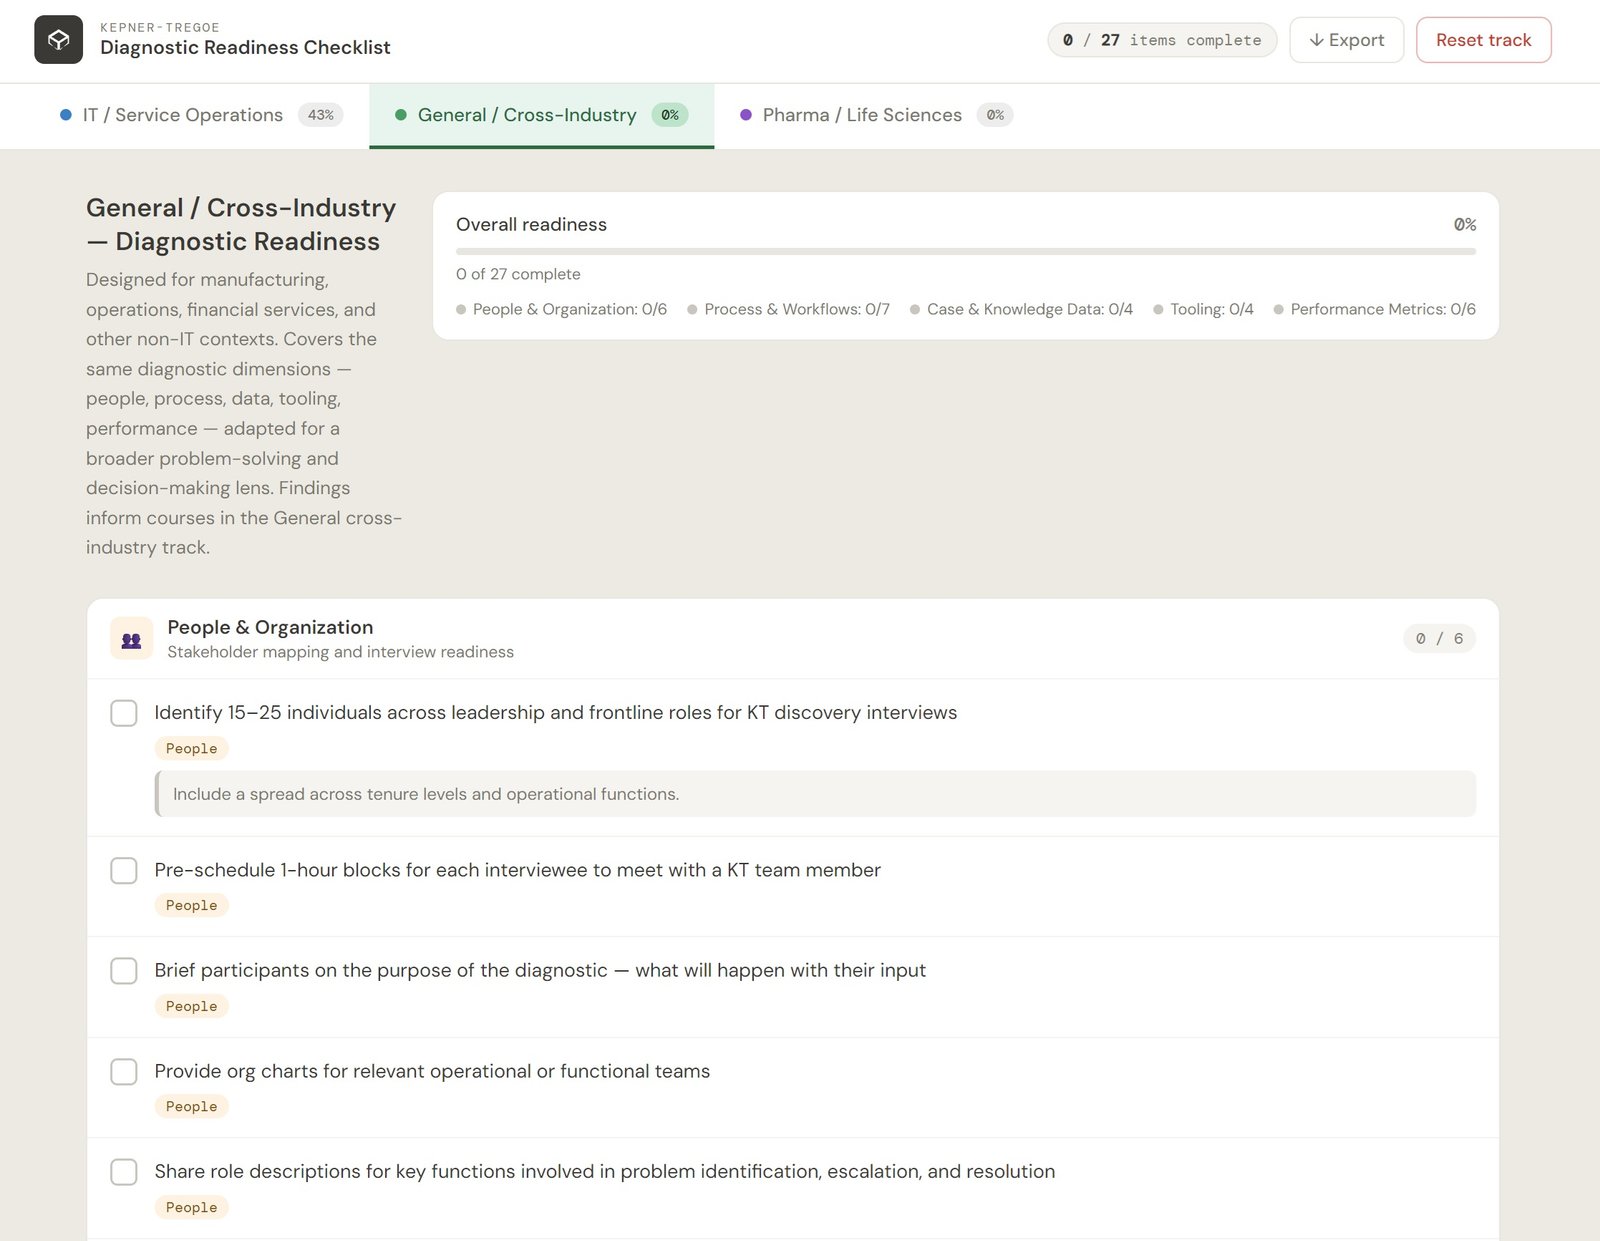The width and height of the screenshot is (1600, 1241).
Task: Click 'People & Organization: 0/6' summary entry
Action: [x=562, y=310]
